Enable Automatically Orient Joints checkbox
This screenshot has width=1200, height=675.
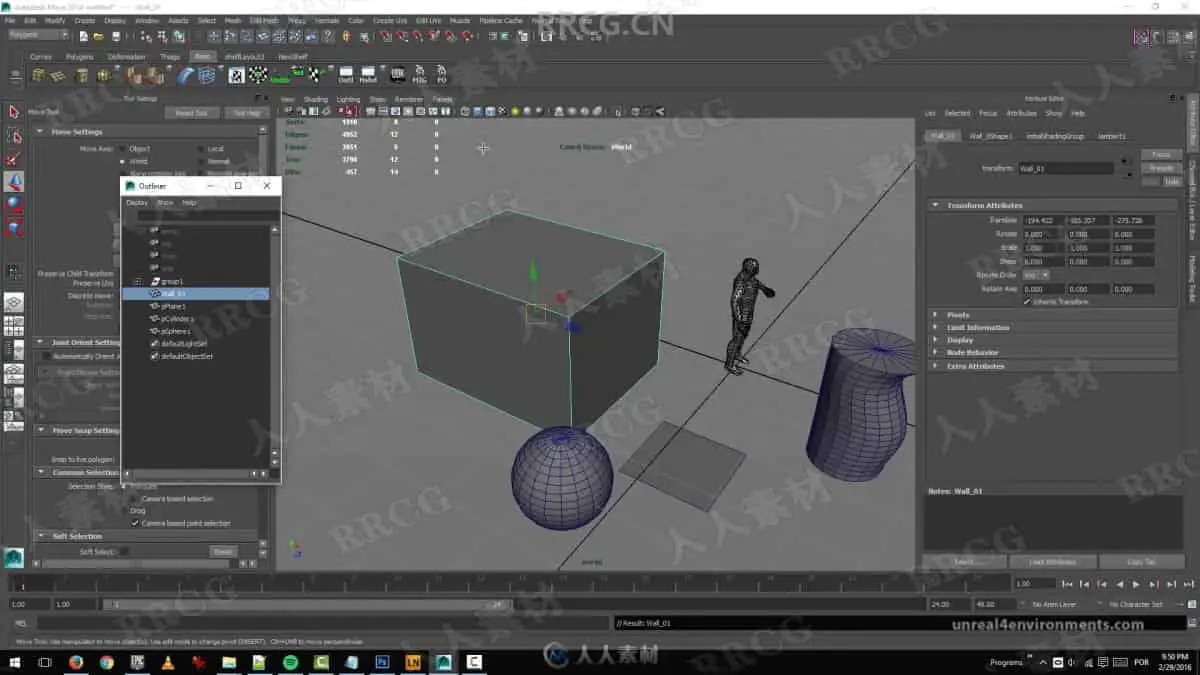pos(45,356)
